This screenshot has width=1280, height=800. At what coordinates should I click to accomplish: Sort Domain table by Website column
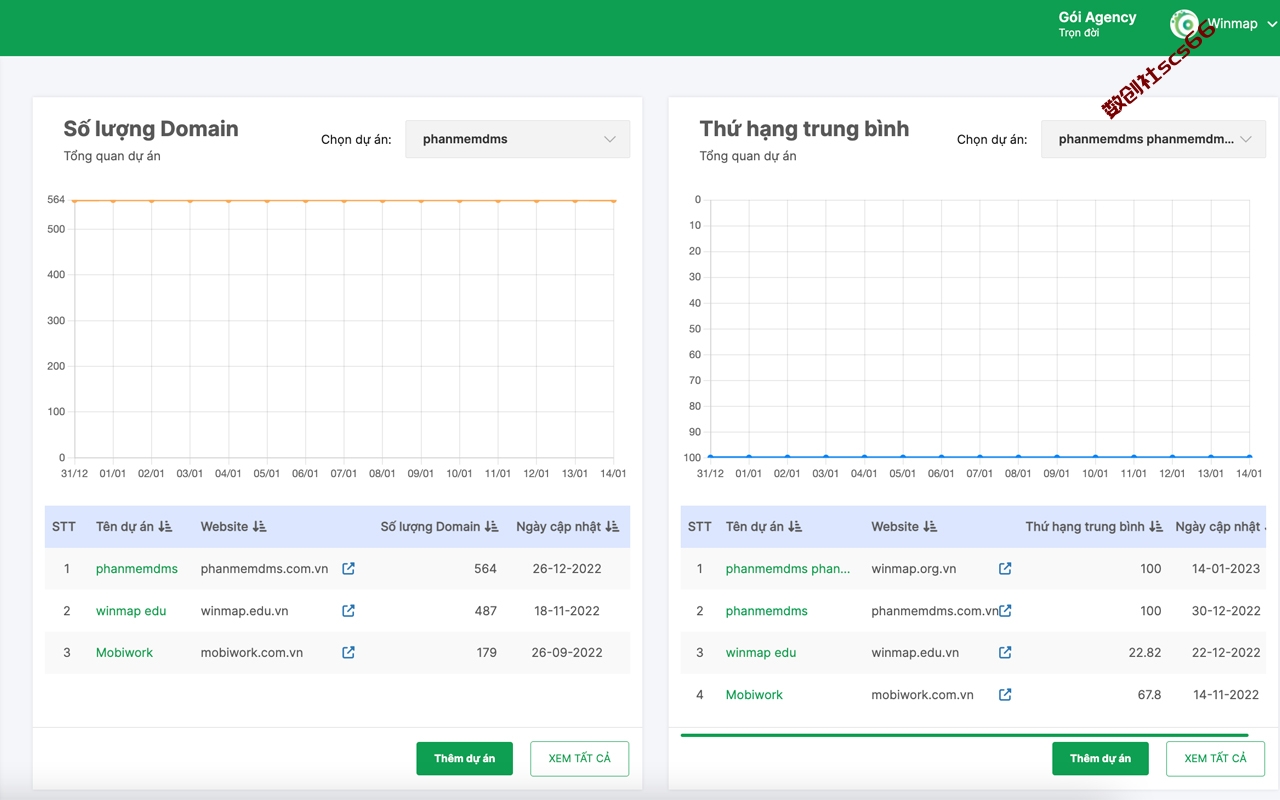pyautogui.click(x=259, y=526)
